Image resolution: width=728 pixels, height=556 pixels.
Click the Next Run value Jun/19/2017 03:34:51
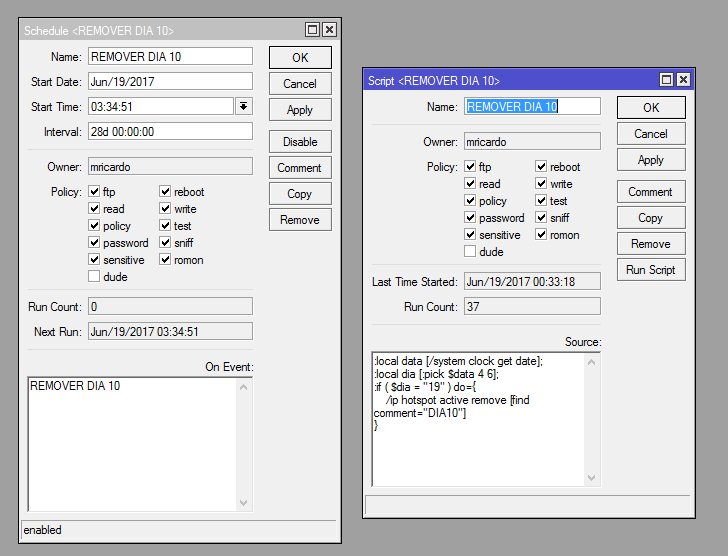[170, 331]
